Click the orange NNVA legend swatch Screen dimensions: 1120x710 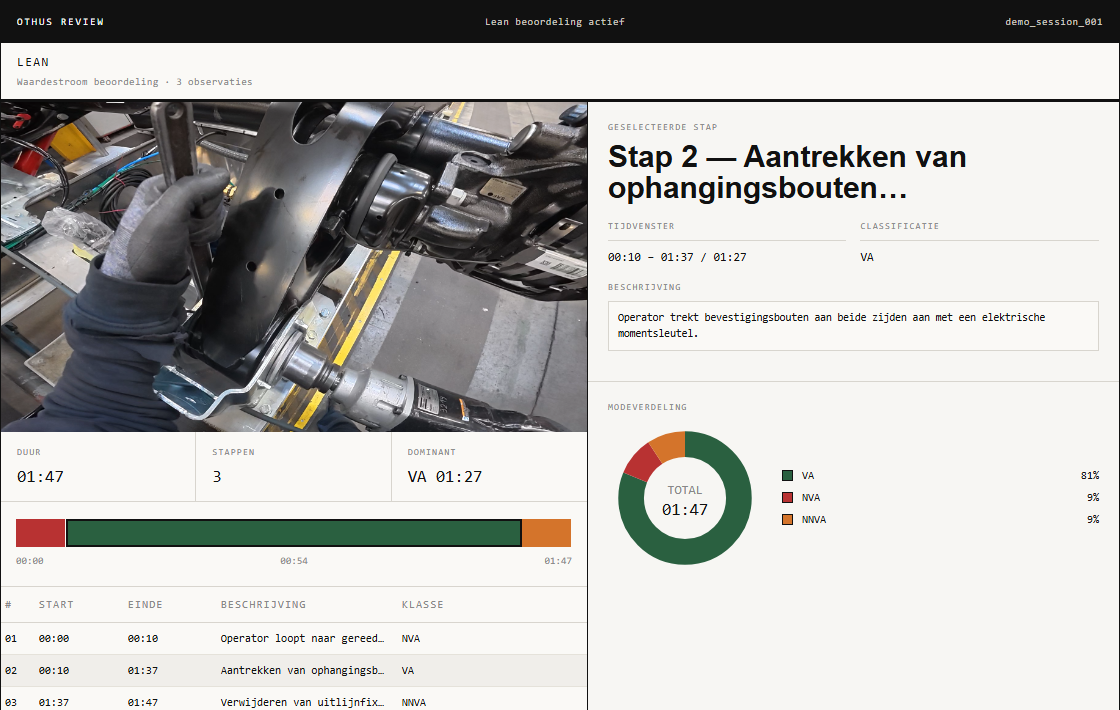[x=787, y=519]
